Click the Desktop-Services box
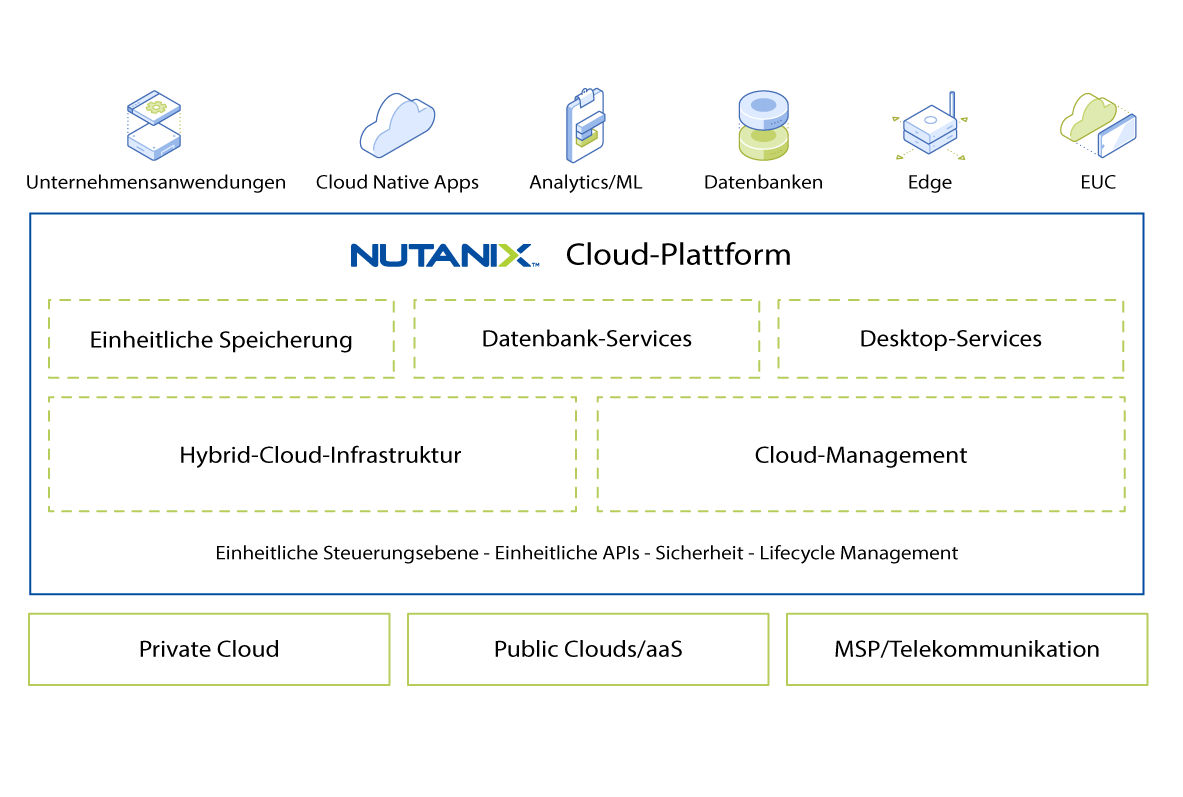Image resolution: width=1183 pixels, height=797 pixels. pos(950,338)
